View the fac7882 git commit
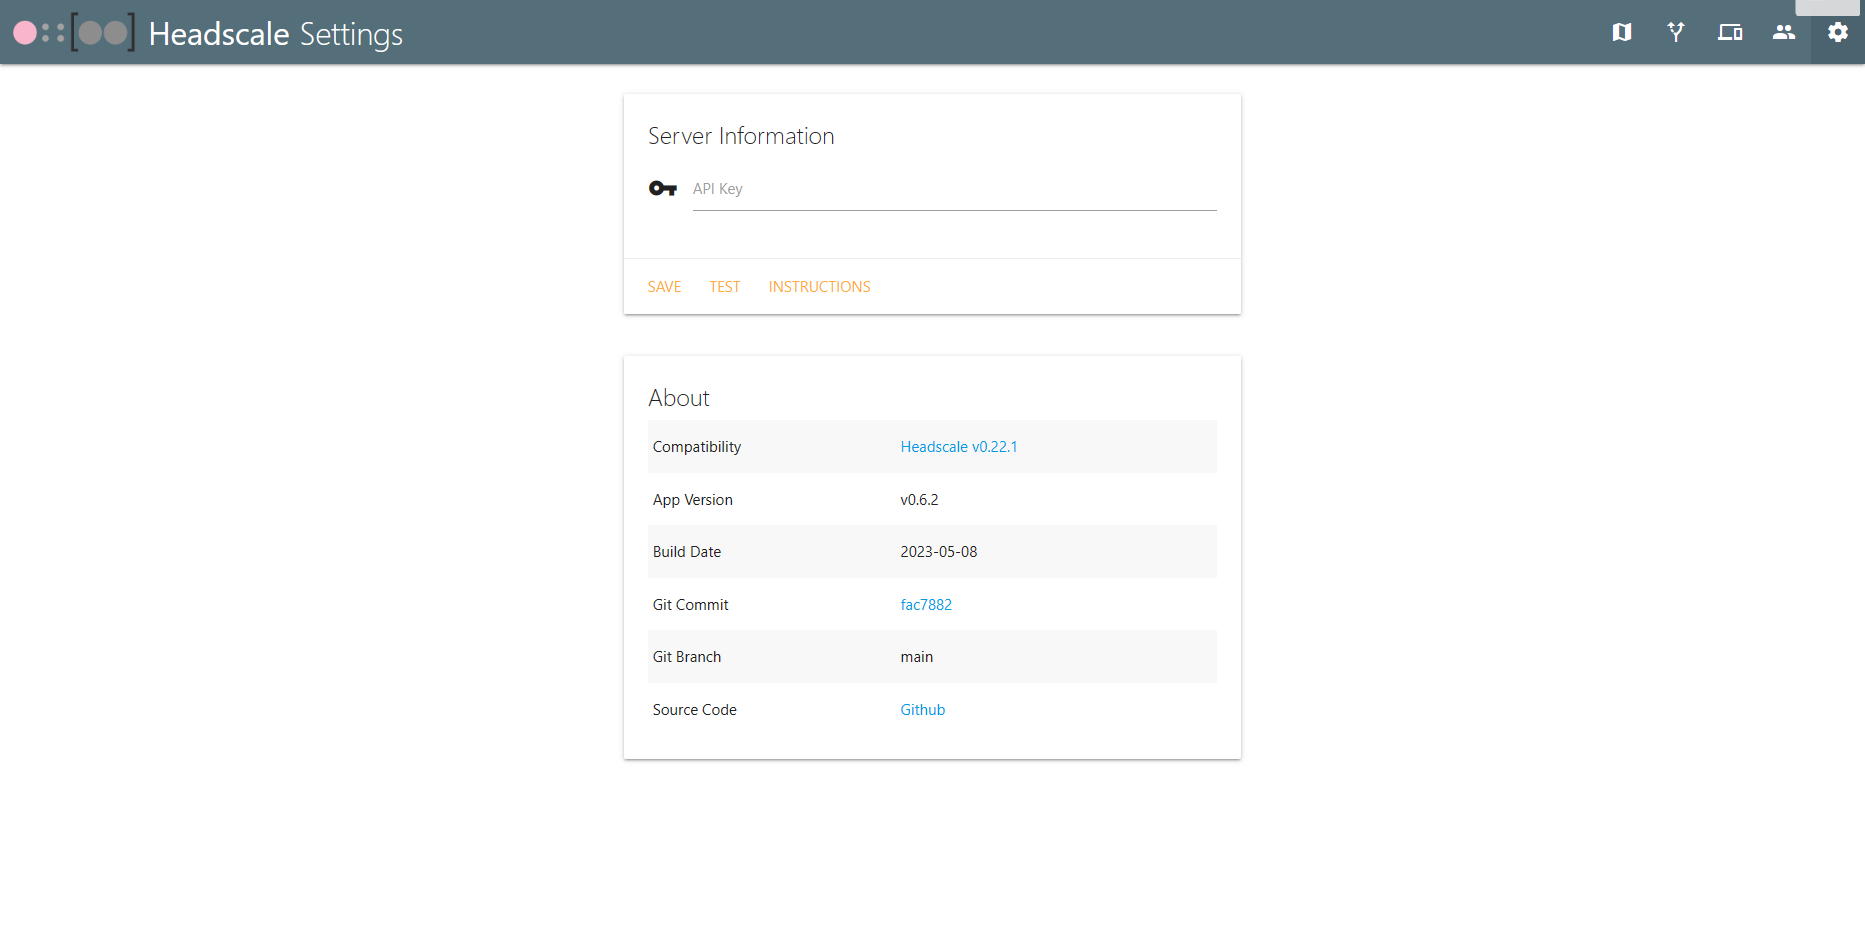The width and height of the screenshot is (1865, 929). (x=926, y=604)
